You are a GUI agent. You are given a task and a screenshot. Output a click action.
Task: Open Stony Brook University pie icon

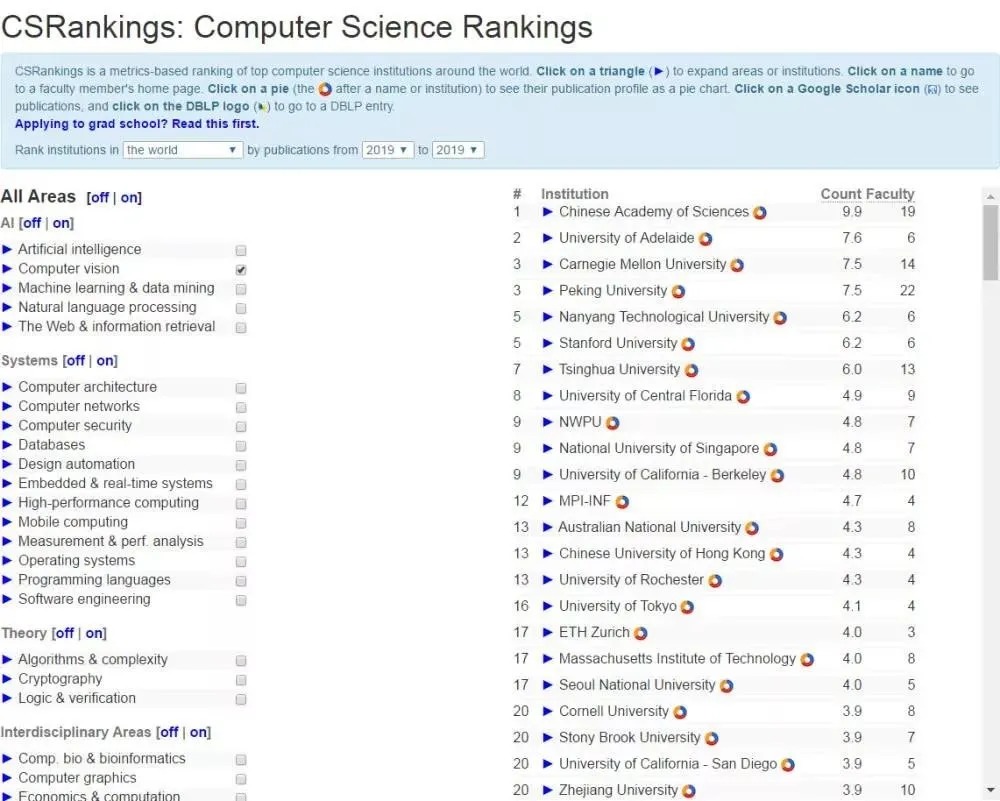[711, 739]
